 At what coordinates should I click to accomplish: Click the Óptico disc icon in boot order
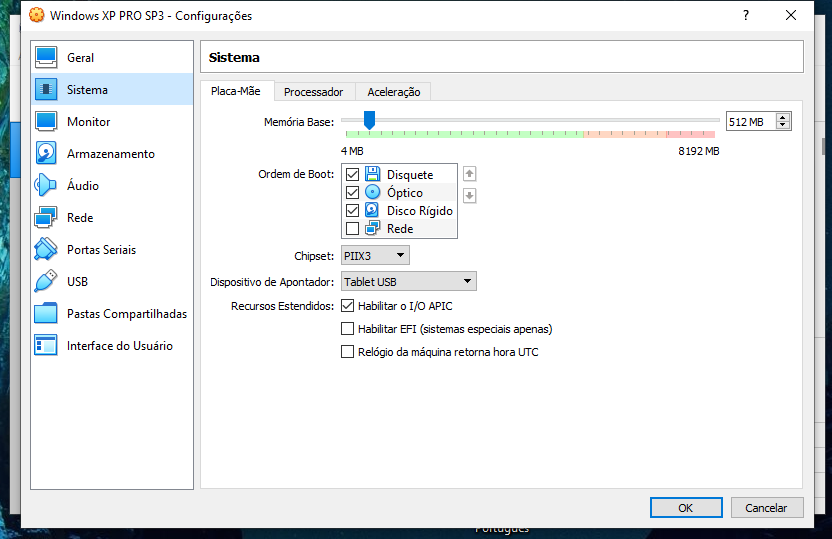(x=372, y=192)
